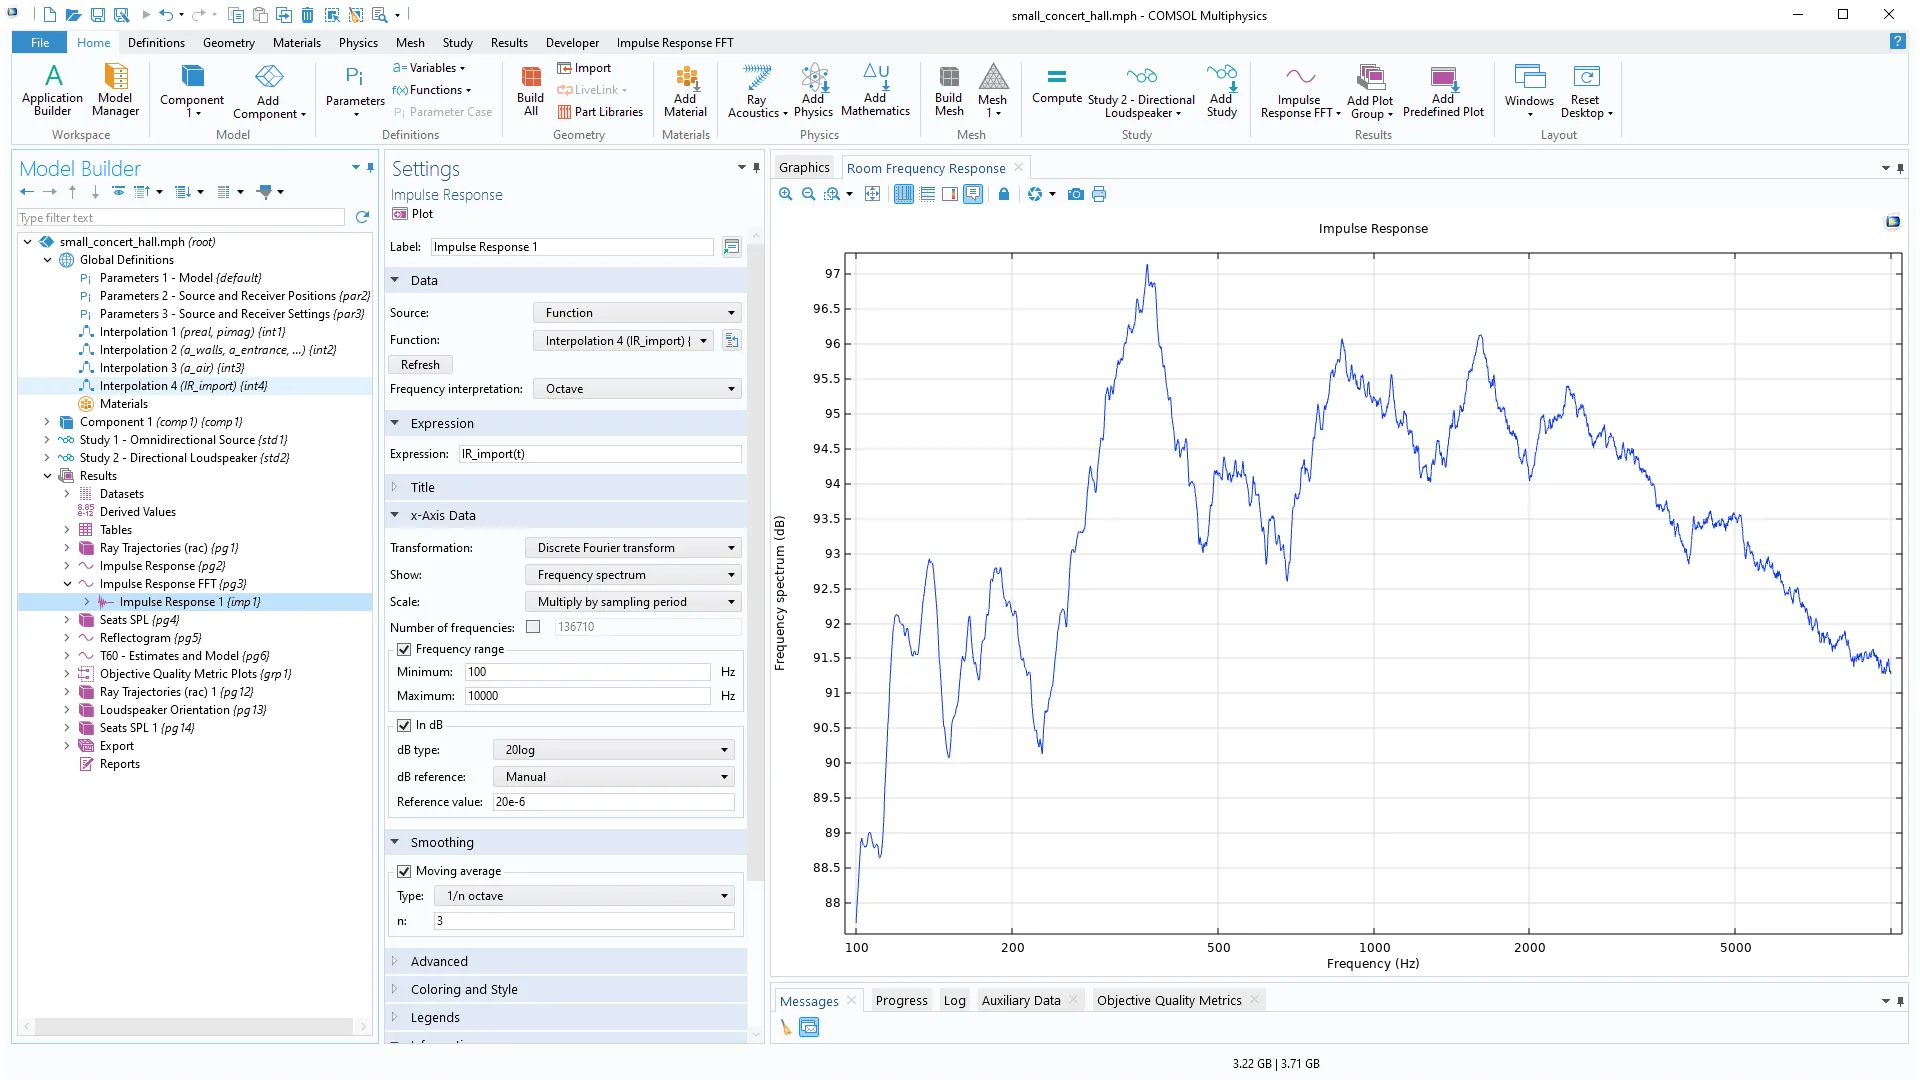Click the Reference value input field
Image resolution: width=1920 pixels, height=1080 pixels.
coord(613,802)
